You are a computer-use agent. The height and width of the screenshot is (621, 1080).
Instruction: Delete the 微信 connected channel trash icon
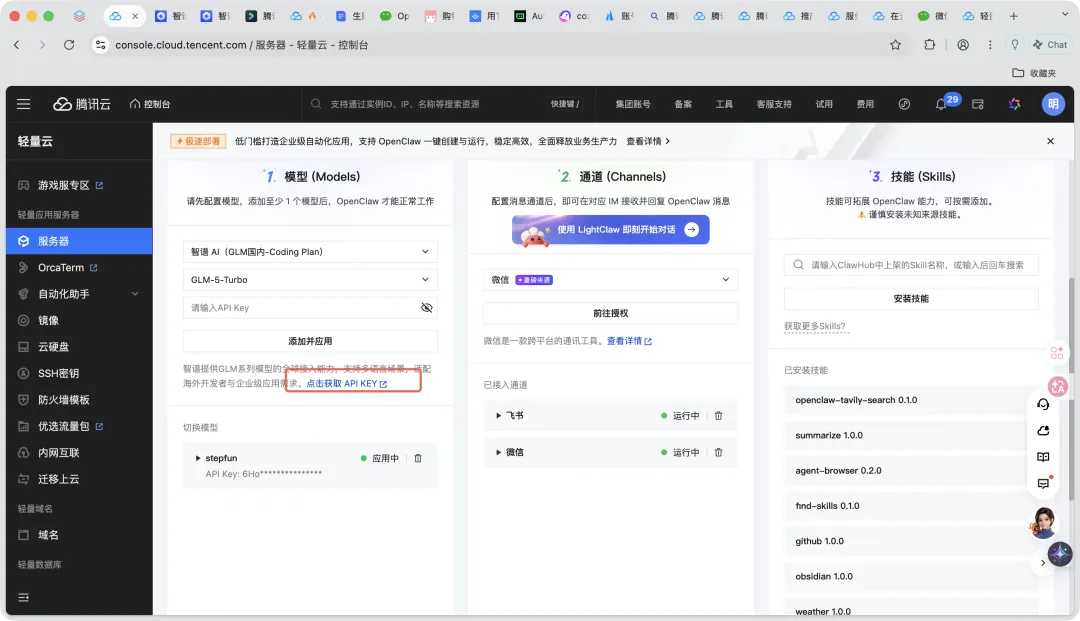pos(718,452)
